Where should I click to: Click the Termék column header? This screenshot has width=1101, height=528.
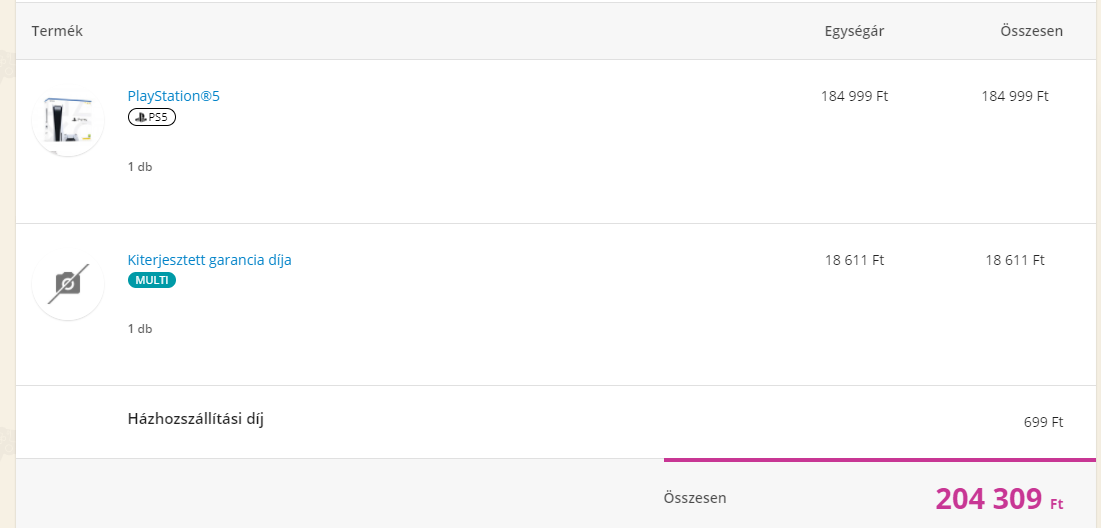[x=57, y=31]
